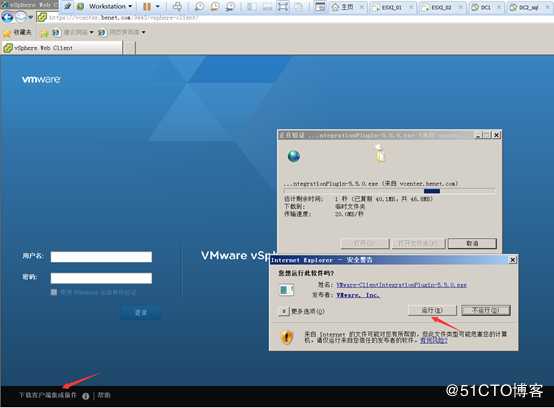The height and width of the screenshot is (408, 554).
Task: Open the dropdown arrow beside the pause icon
Action: (x=158, y=6)
